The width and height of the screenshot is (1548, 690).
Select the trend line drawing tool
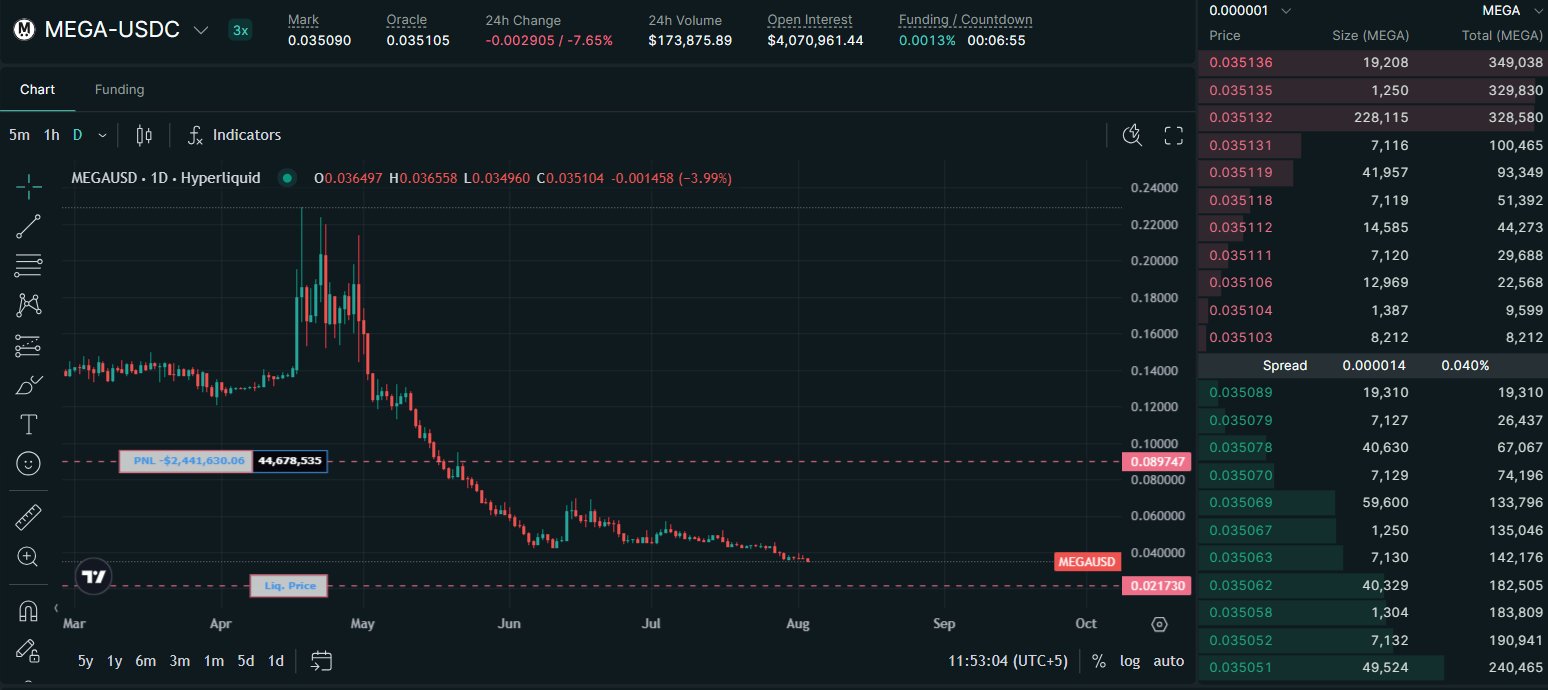click(28, 226)
